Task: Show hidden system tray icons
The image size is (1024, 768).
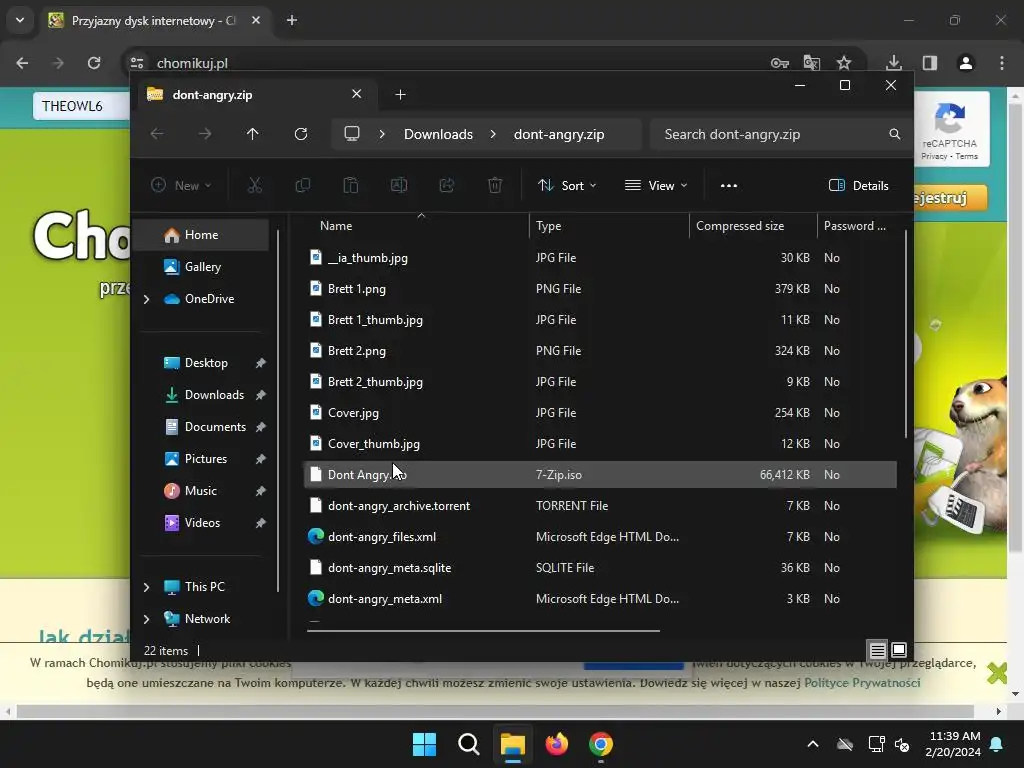Action: (813, 744)
